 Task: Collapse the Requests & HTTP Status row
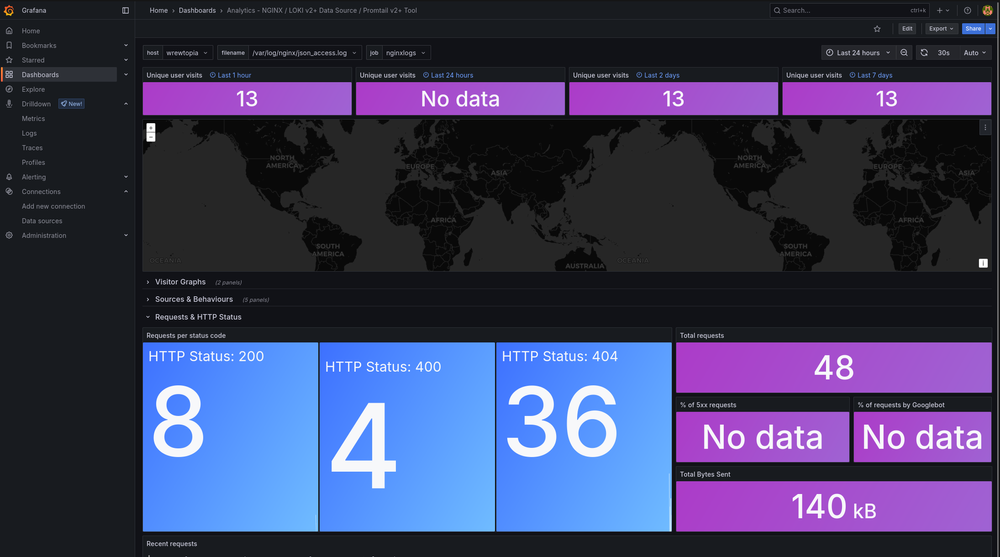198,317
